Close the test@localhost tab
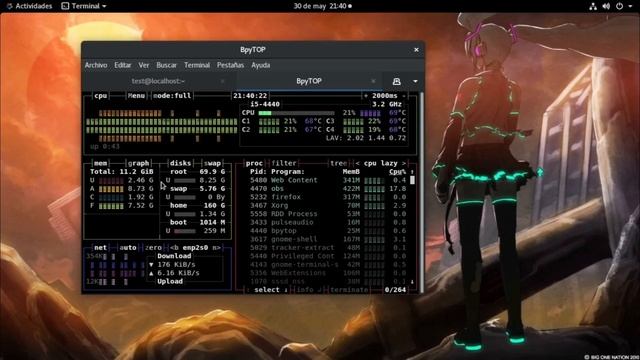The image size is (640, 360). coord(222,81)
